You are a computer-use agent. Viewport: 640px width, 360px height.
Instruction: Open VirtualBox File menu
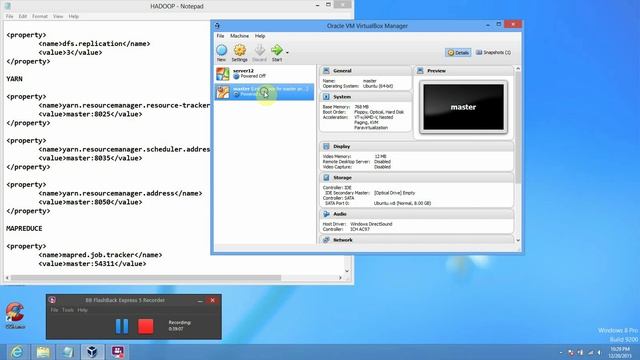pos(220,36)
